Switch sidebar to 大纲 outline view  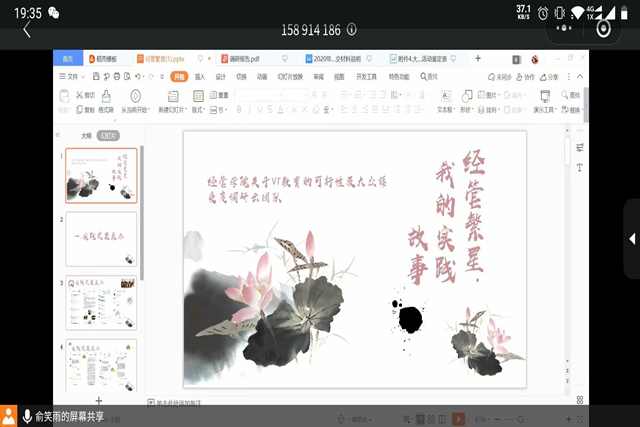[x=86, y=135]
